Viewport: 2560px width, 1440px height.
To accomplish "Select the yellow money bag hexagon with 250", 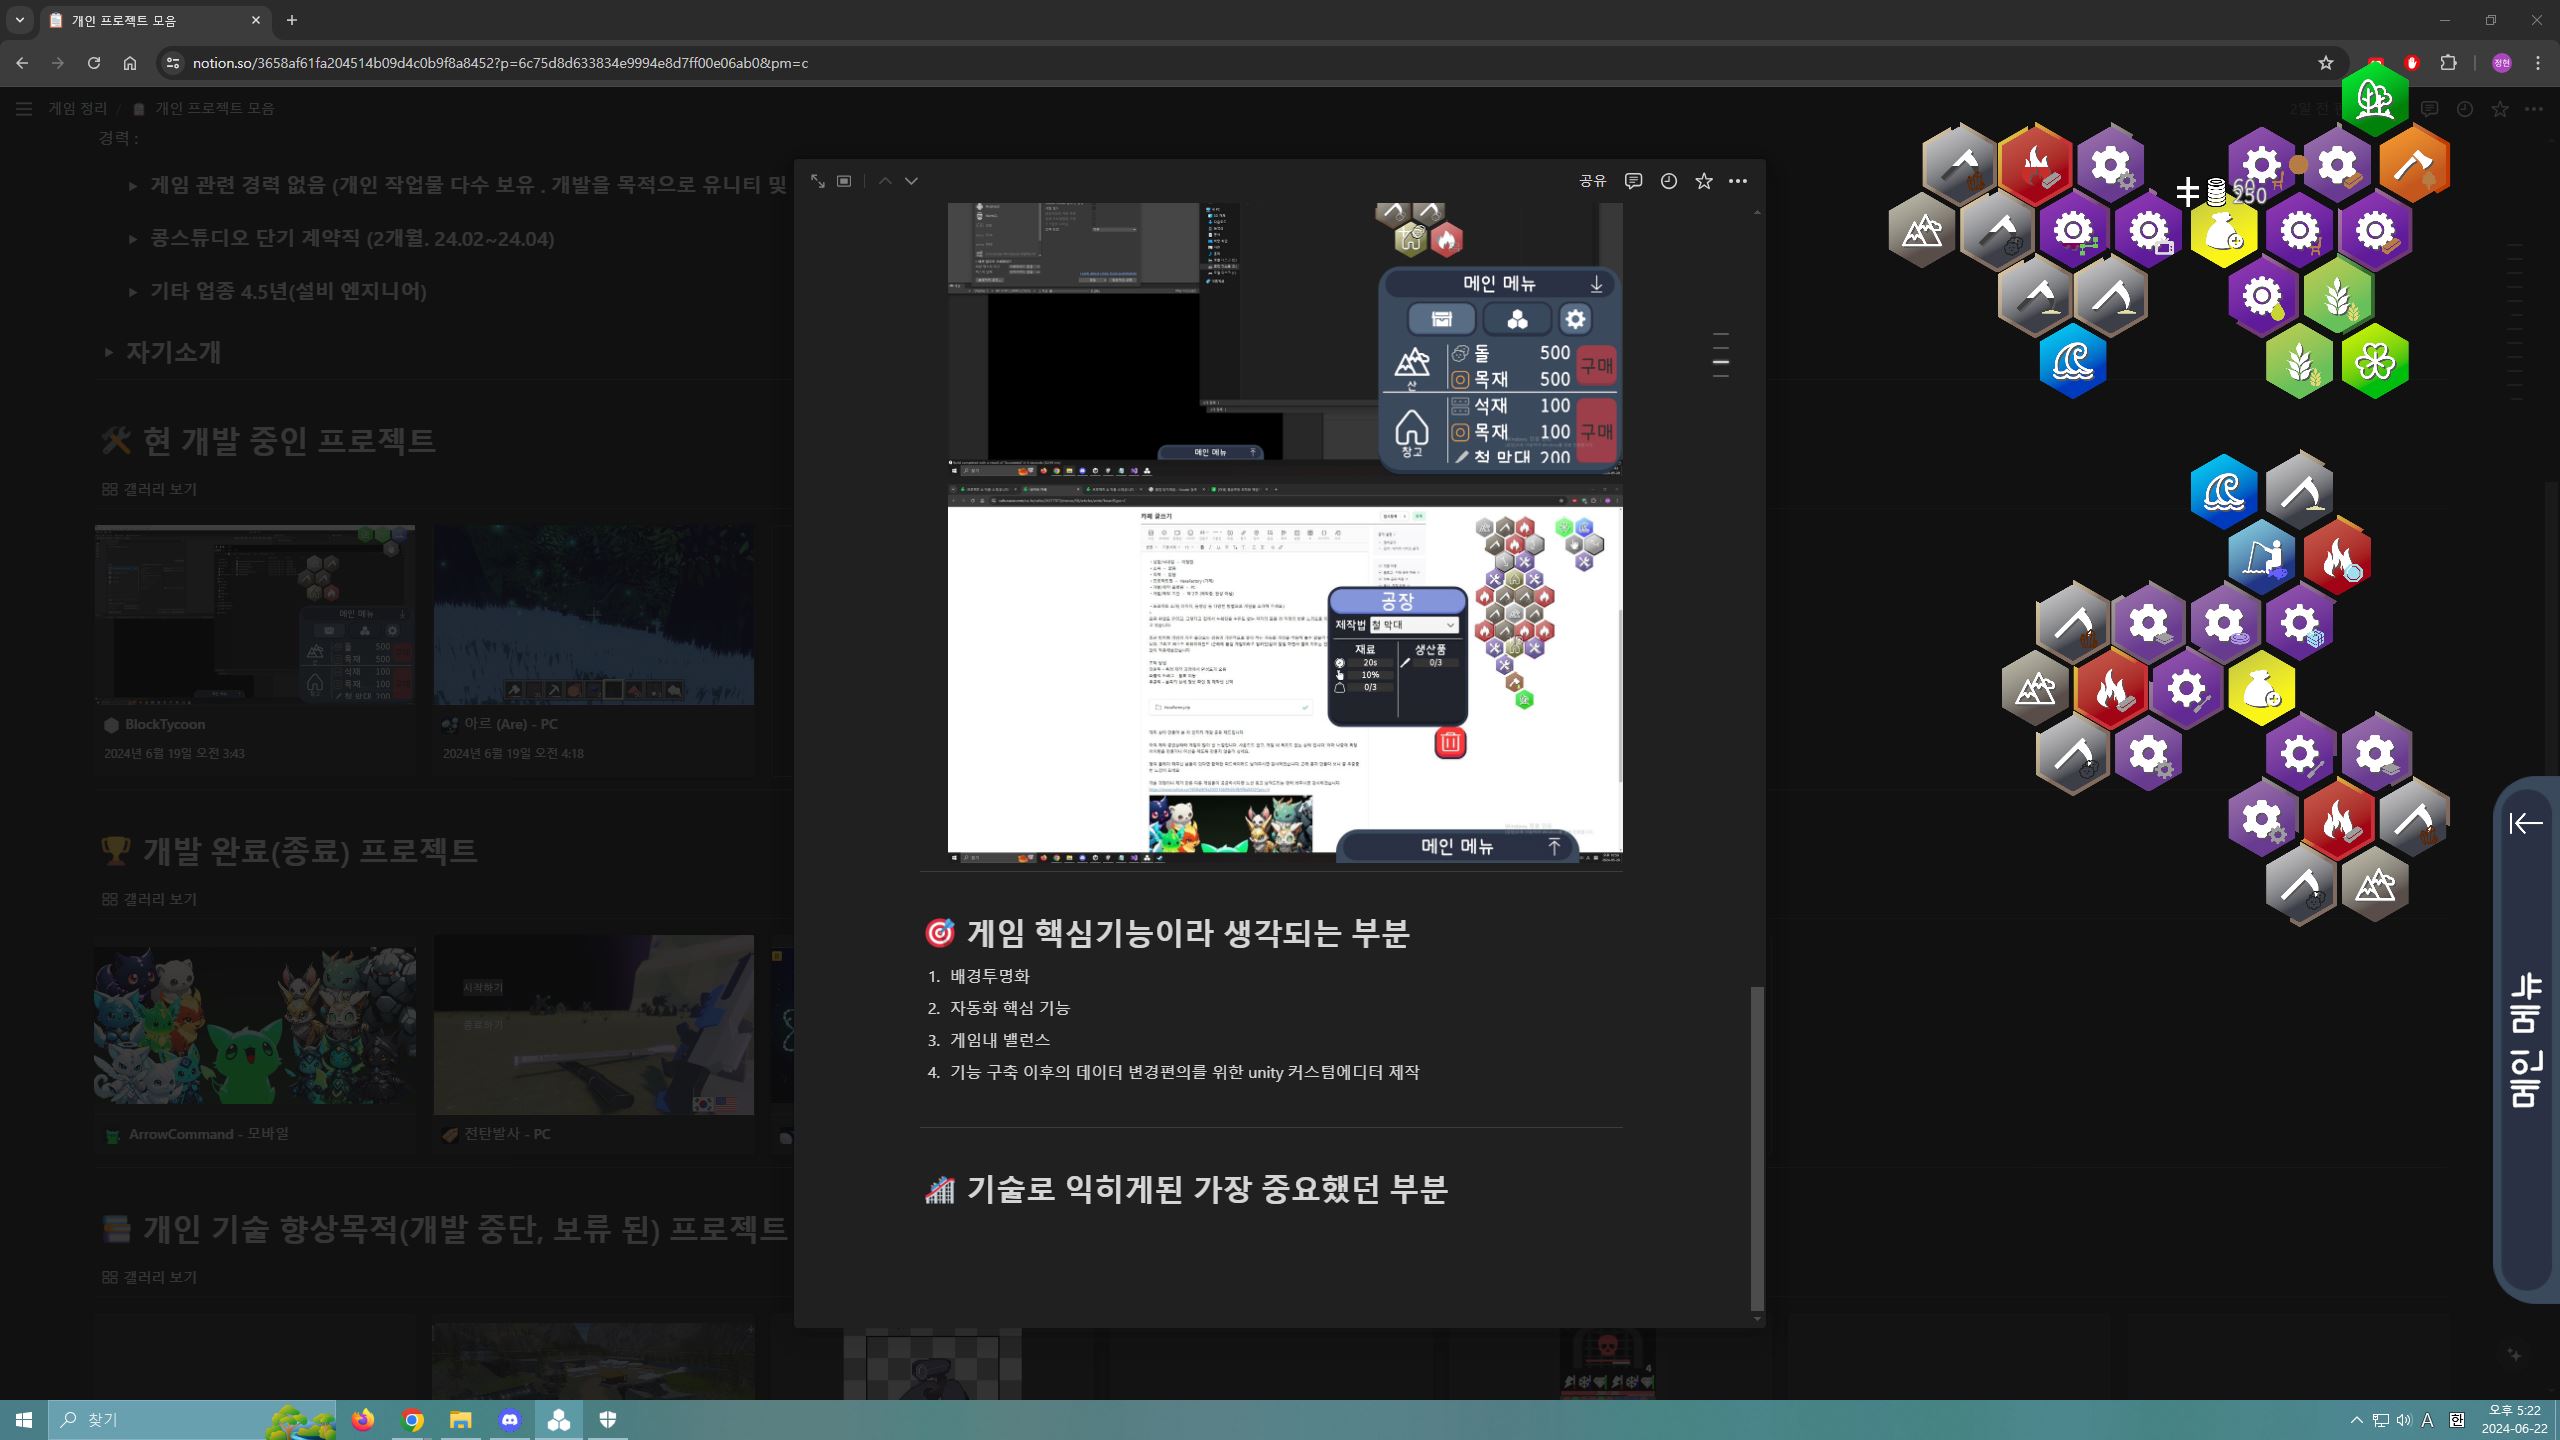I will [2223, 232].
